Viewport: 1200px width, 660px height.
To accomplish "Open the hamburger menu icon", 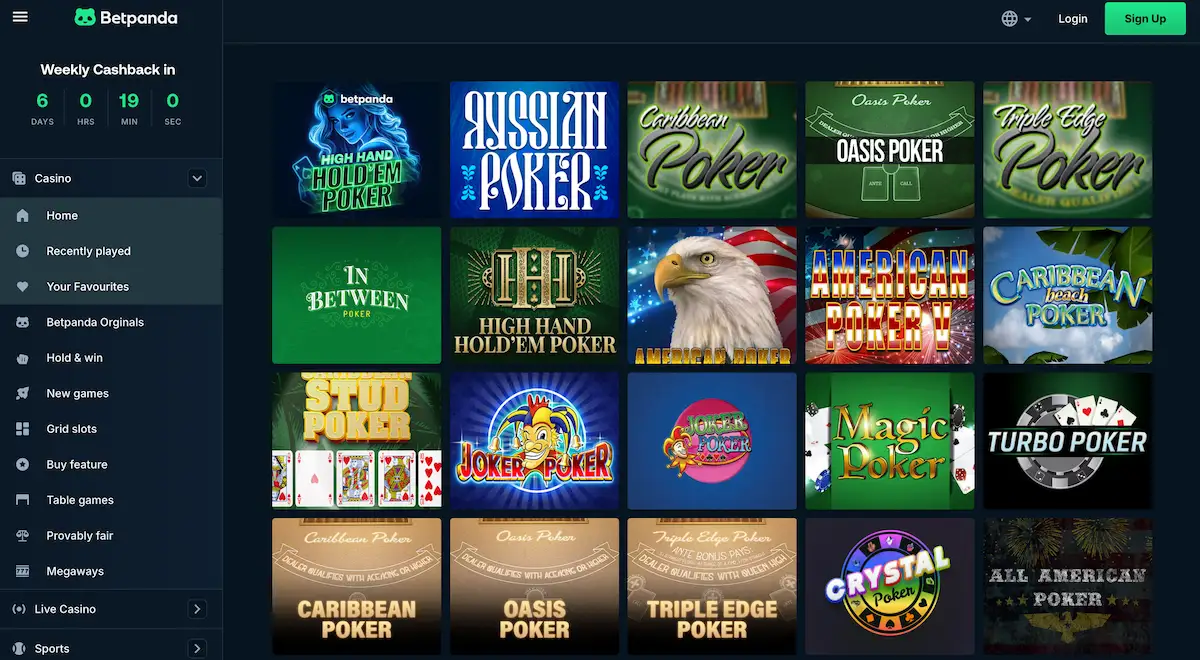I will (x=20, y=17).
